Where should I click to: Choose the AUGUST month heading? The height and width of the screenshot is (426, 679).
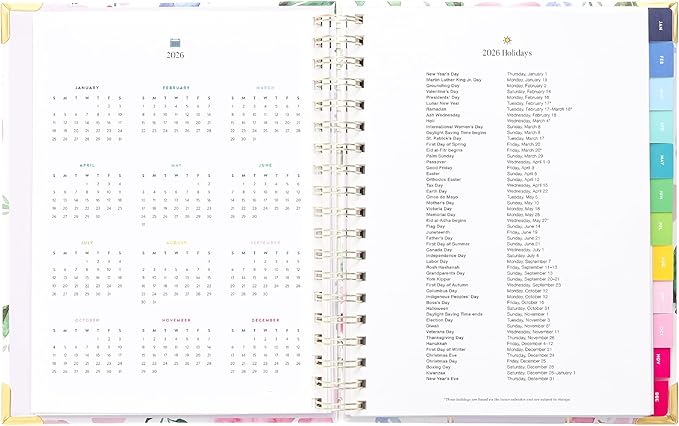176,243
